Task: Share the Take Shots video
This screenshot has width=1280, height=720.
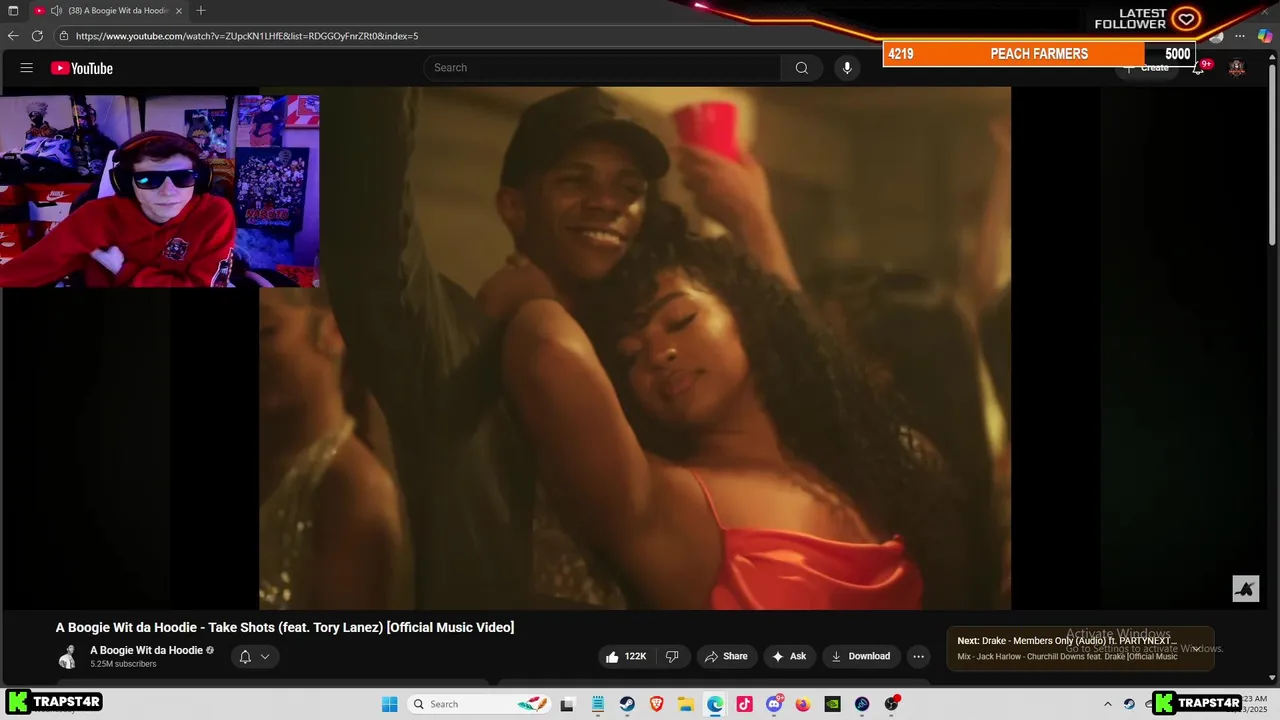Action: (x=726, y=656)
